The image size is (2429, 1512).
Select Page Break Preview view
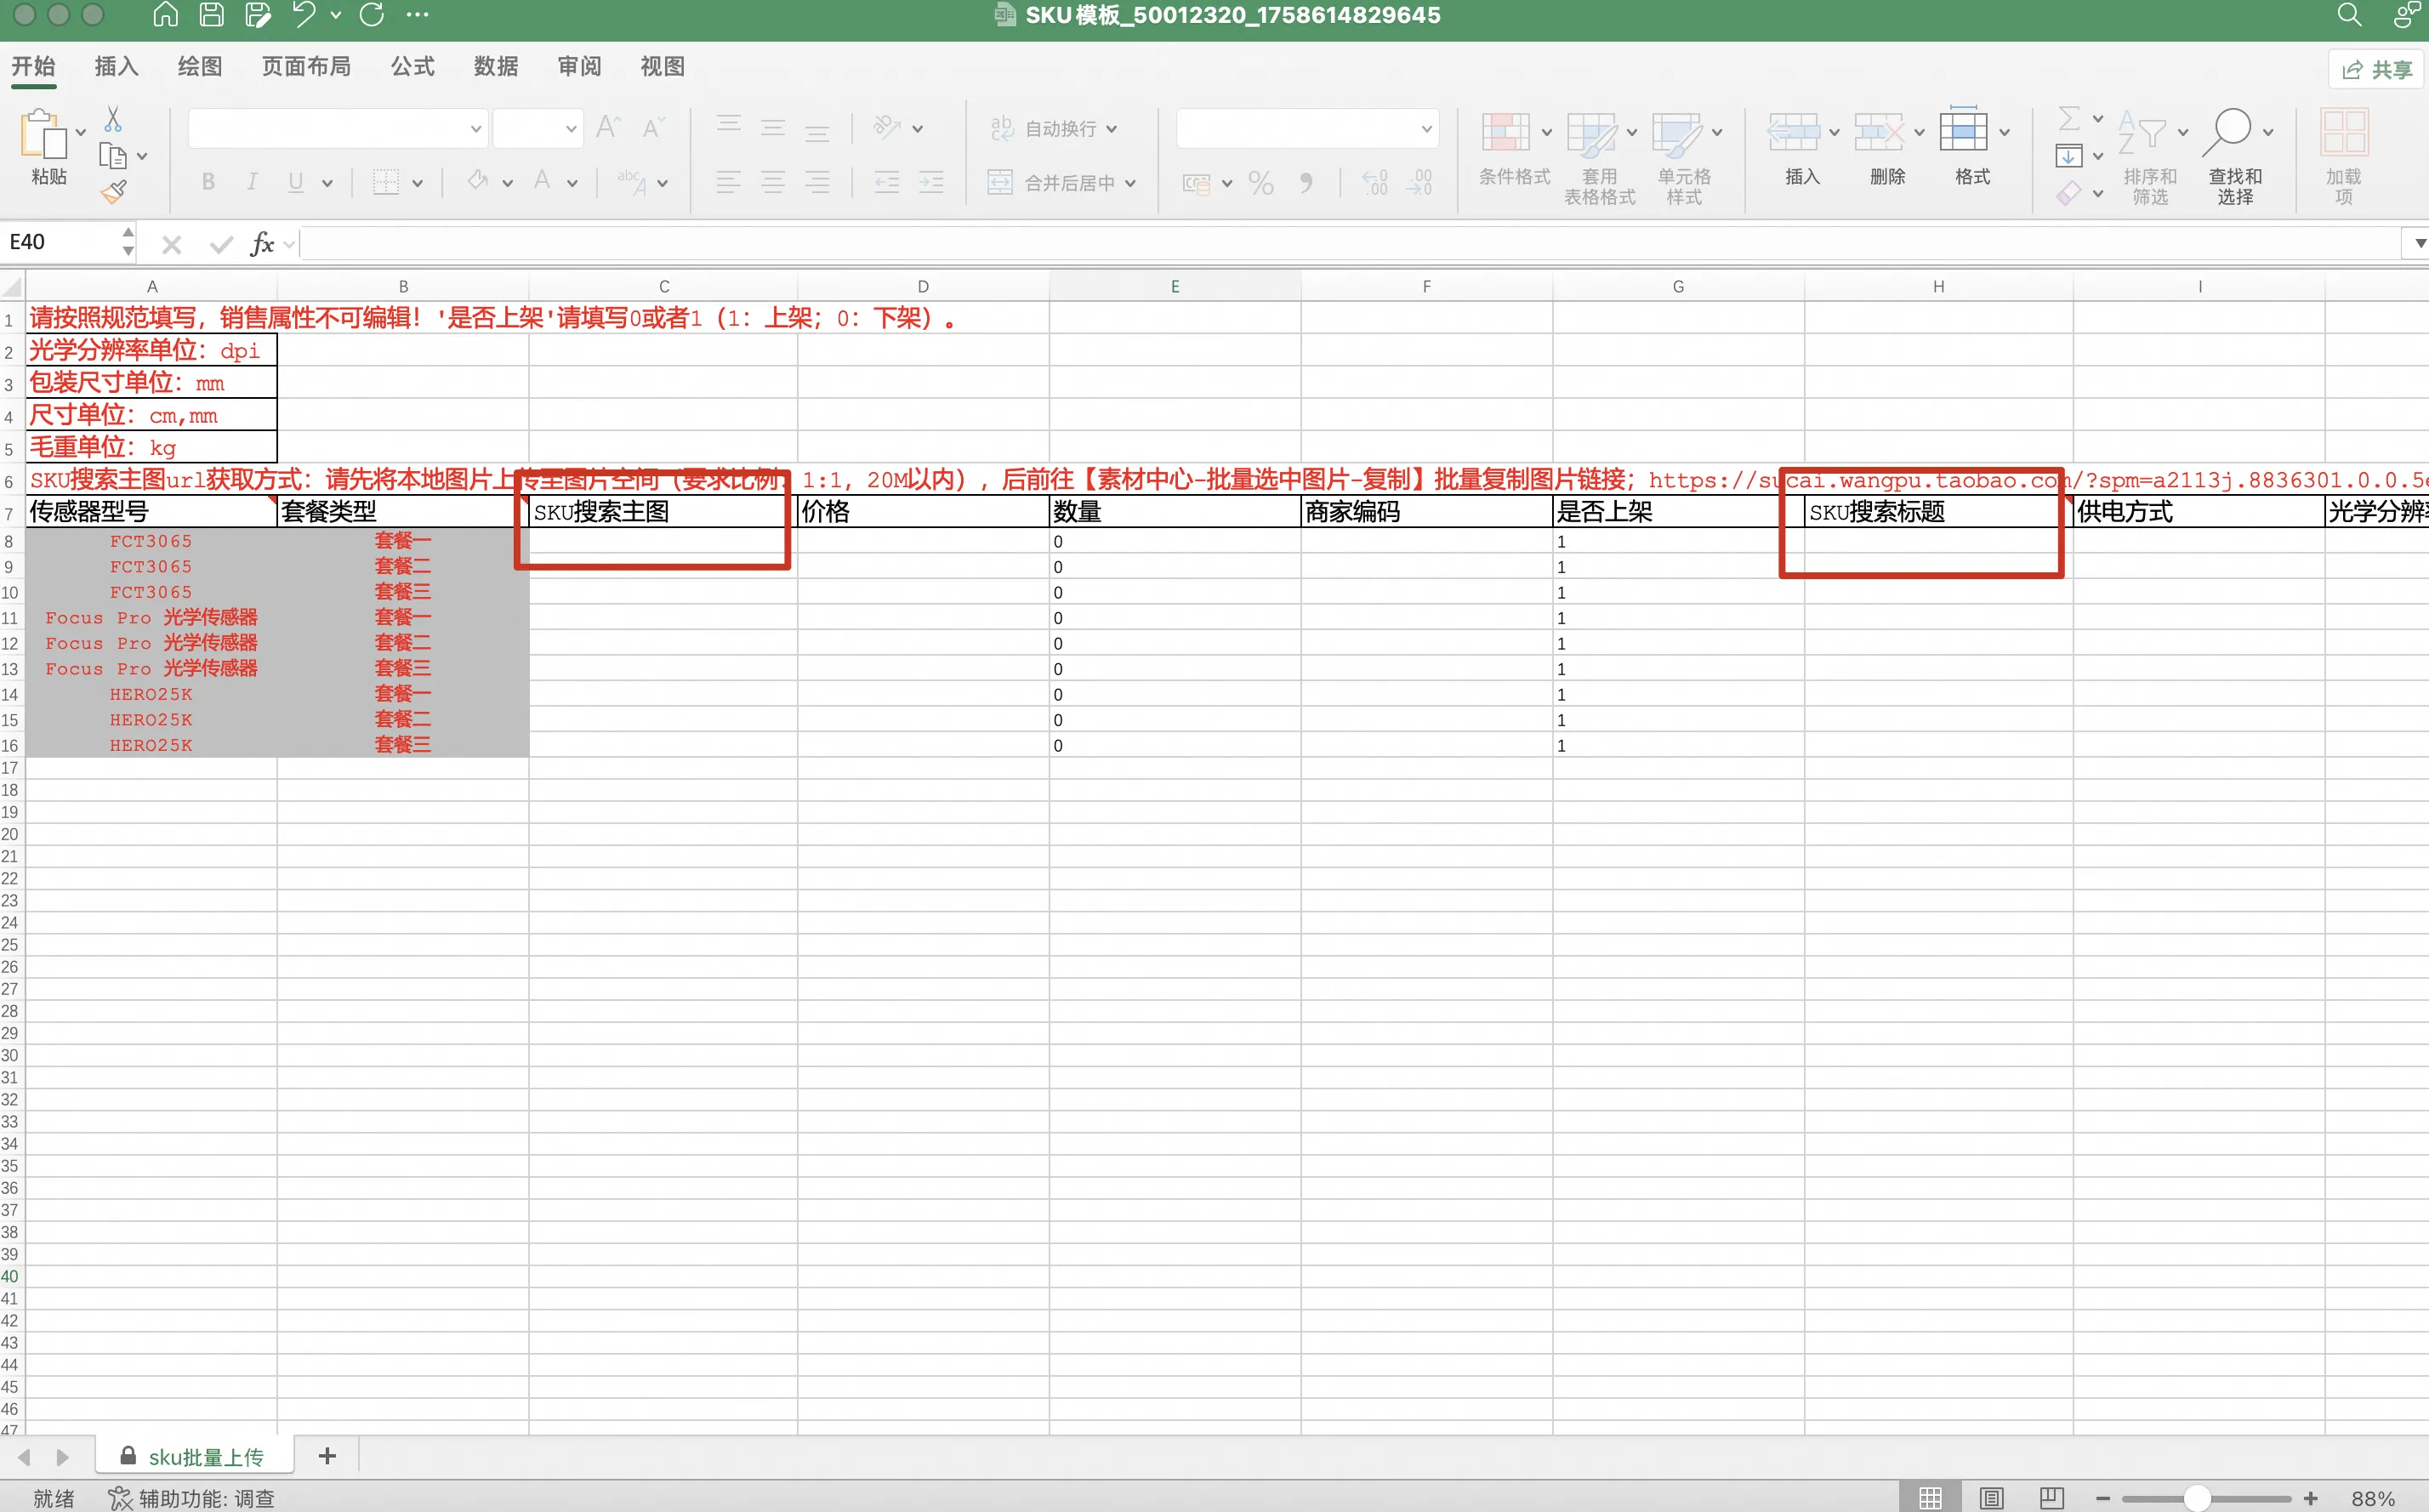[x=2051, y=1497]
